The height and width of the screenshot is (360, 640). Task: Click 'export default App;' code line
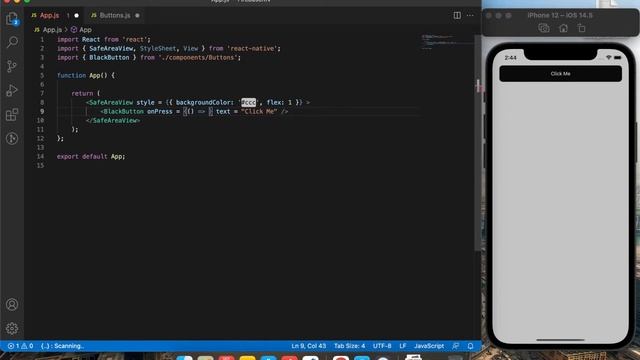[x=91, y=156]
